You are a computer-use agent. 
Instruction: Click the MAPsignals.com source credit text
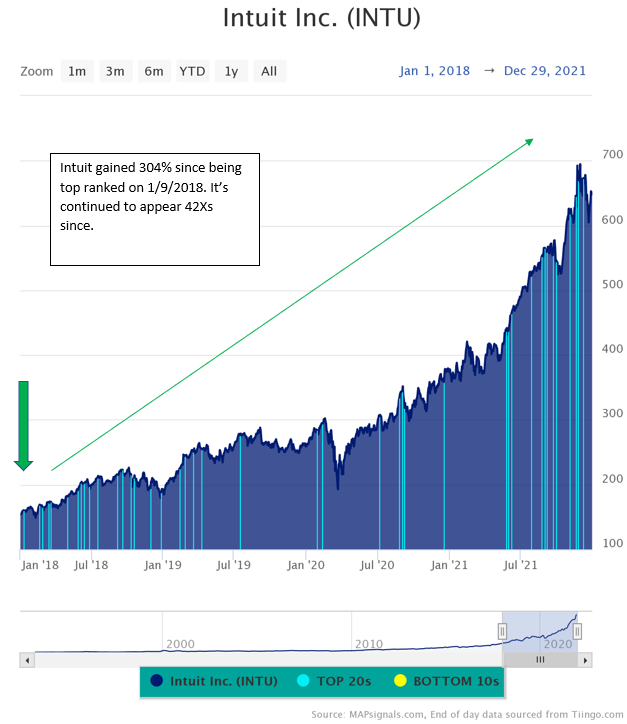coord(467,715)
